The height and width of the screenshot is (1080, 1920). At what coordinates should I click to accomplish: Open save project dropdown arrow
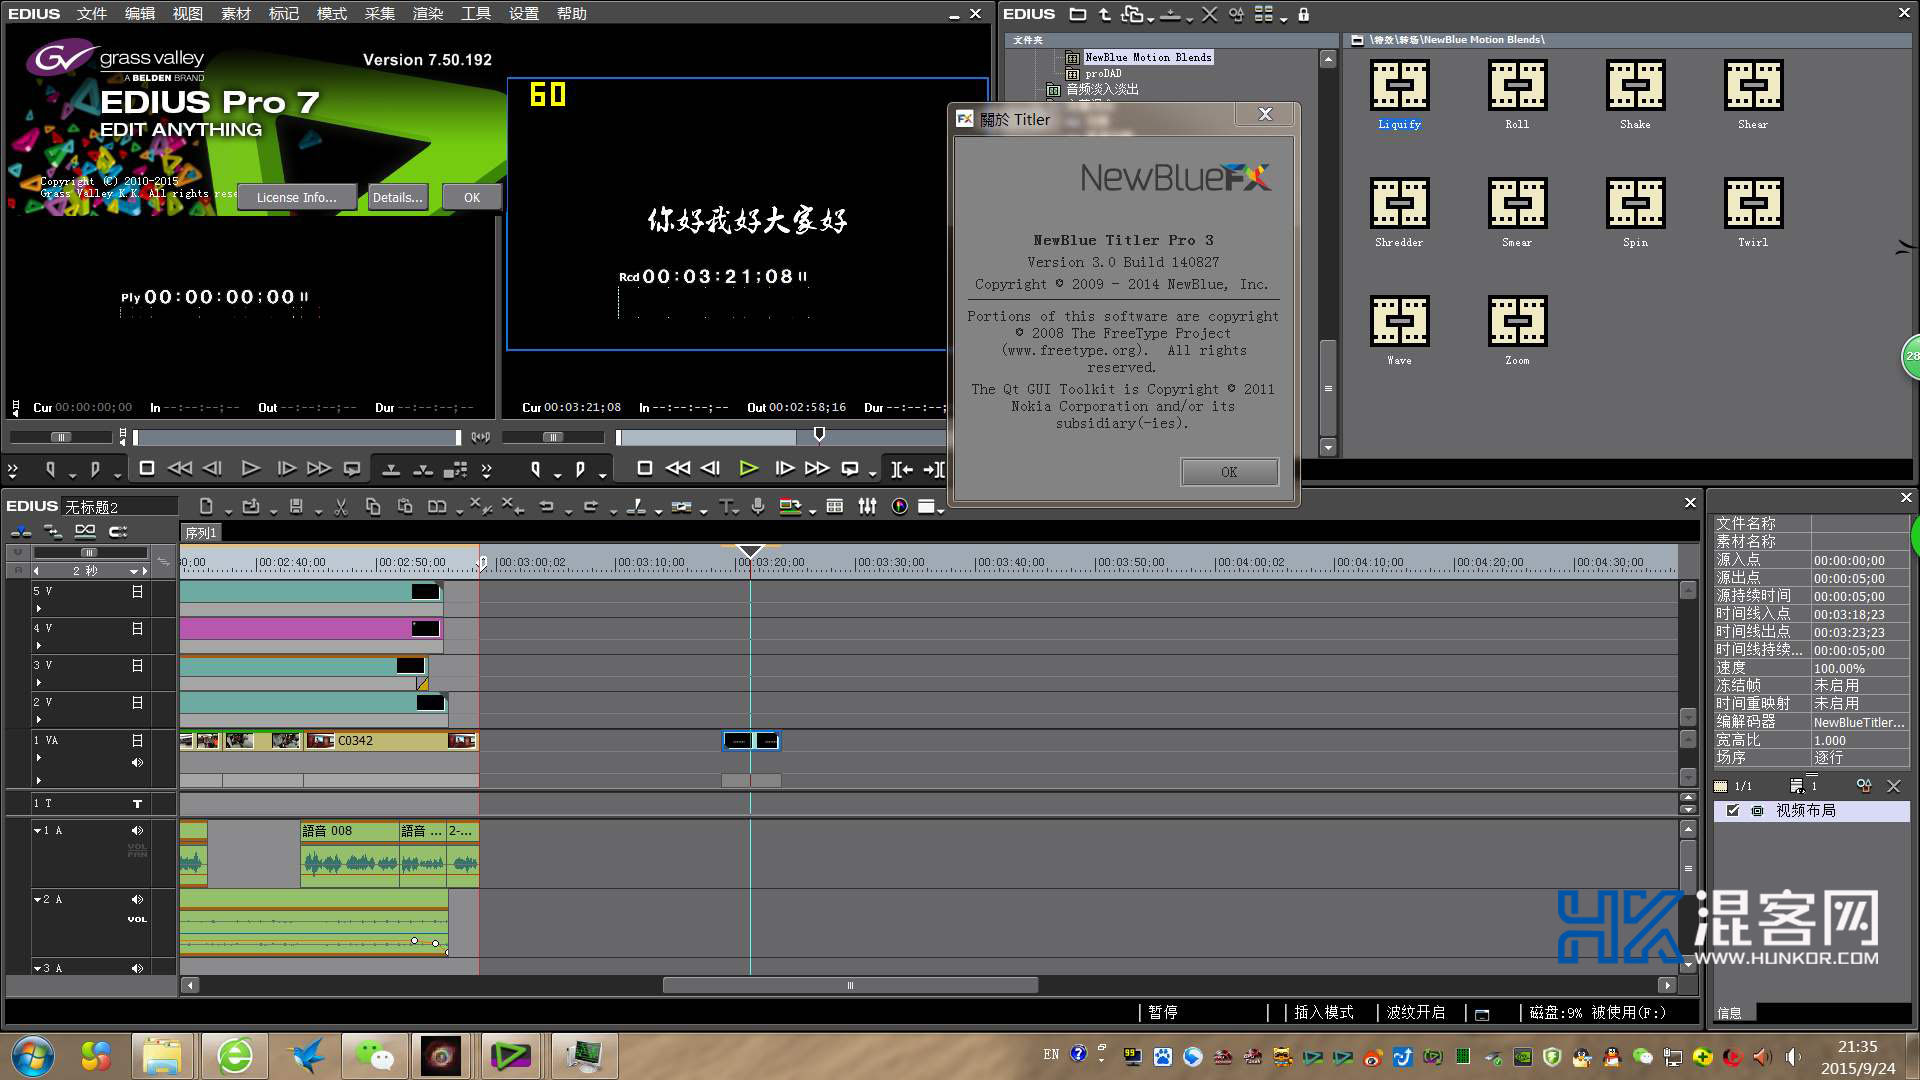click(318, 511)
